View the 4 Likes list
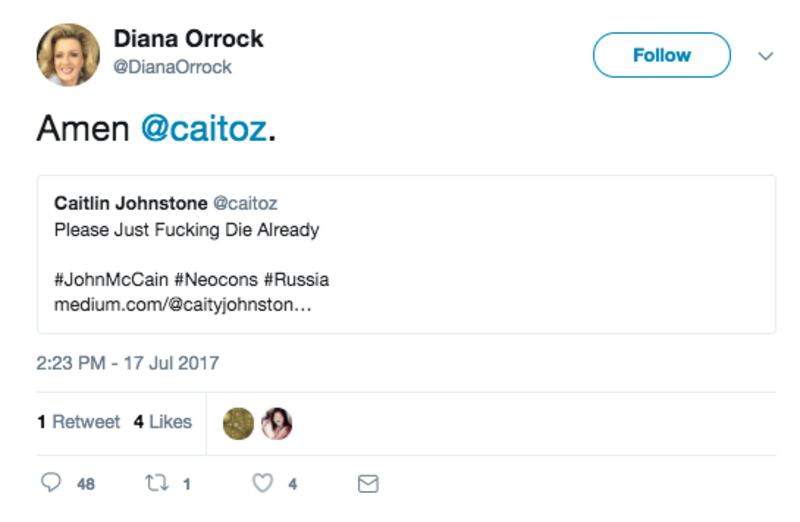This screenshot has width=800, height=522. click(162, 422)
